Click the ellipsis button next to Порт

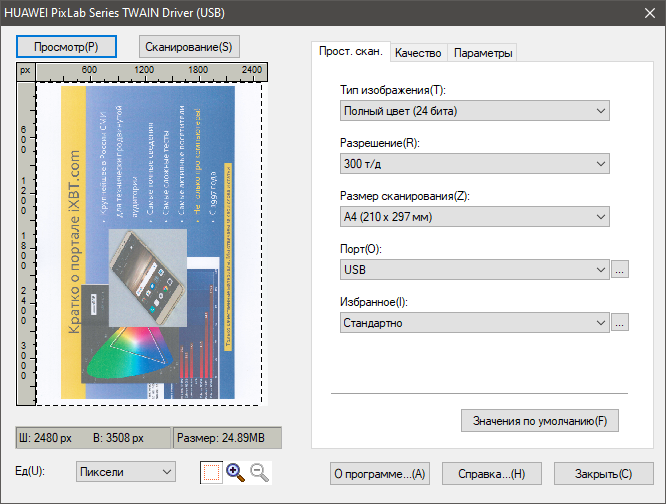click(620, 270)
